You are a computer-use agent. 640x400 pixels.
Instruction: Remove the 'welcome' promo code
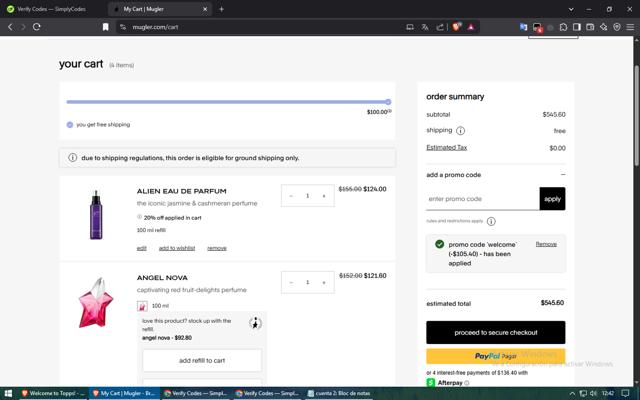(x=546, y=244)
